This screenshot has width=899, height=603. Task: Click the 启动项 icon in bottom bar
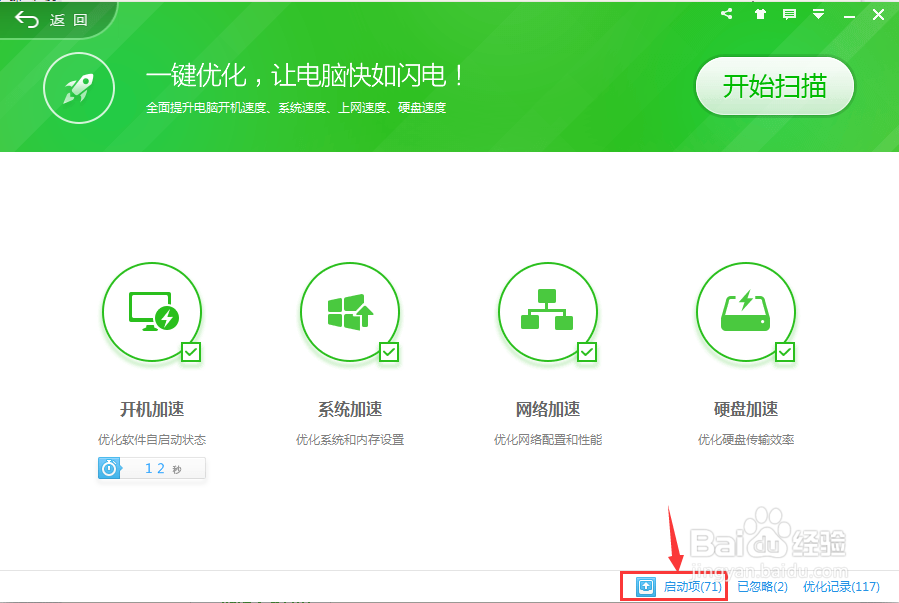point(646,586)
